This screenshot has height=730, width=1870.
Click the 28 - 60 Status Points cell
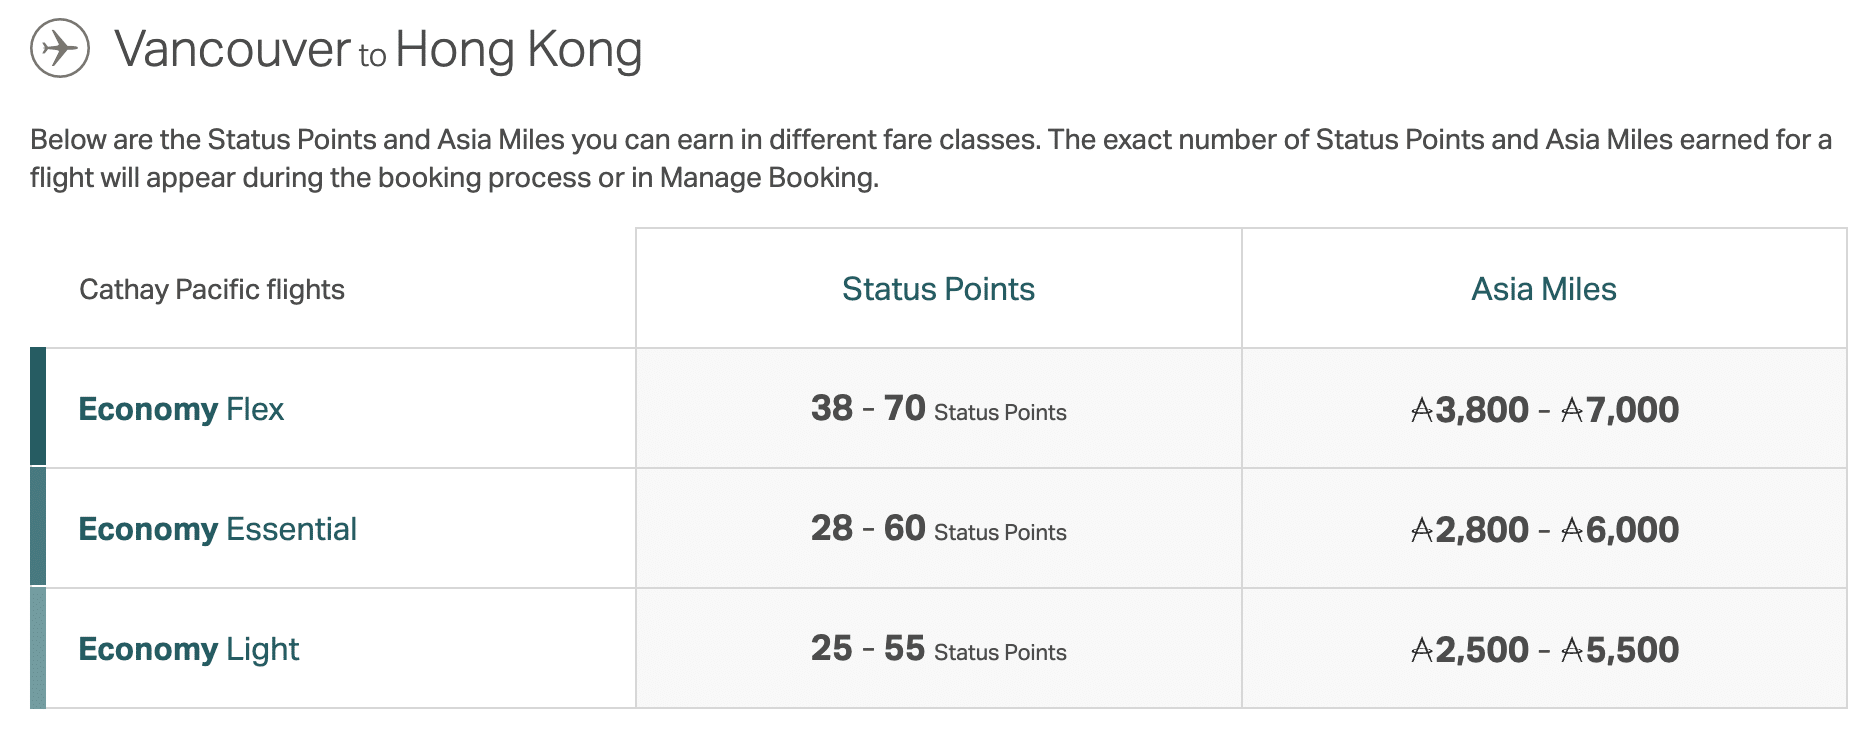(x=938, y=529)
